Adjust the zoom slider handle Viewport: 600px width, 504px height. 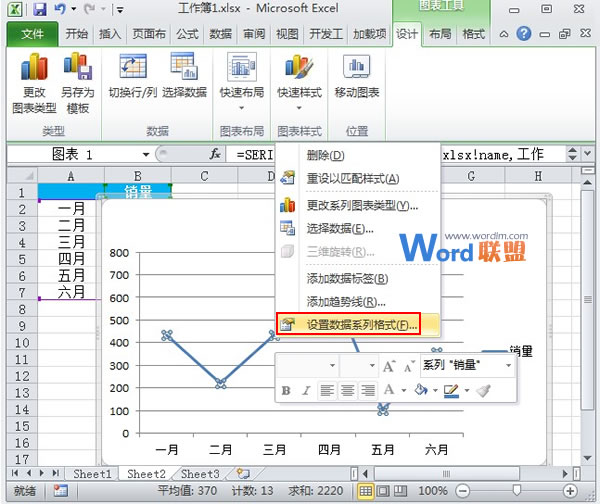tap(517, 490)
